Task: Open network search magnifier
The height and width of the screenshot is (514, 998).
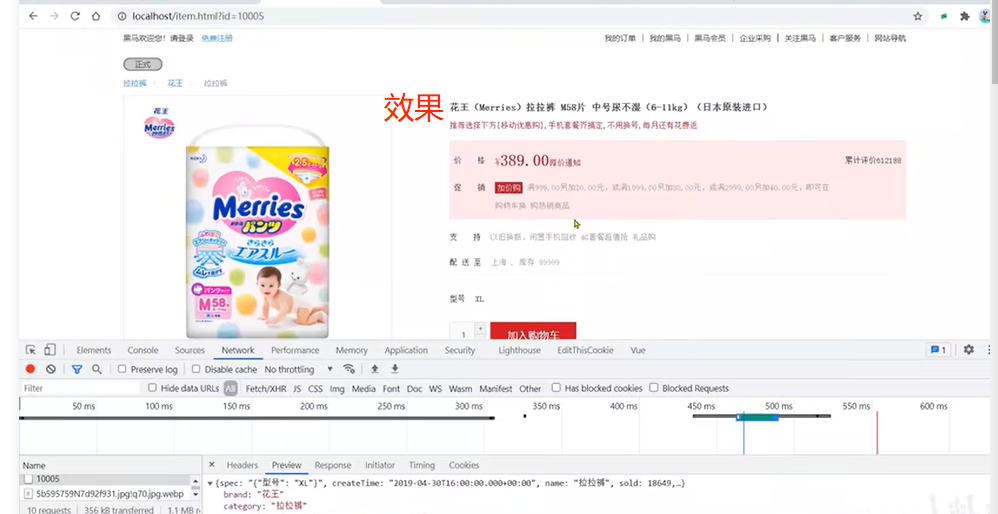Action: tap(97, 369)
